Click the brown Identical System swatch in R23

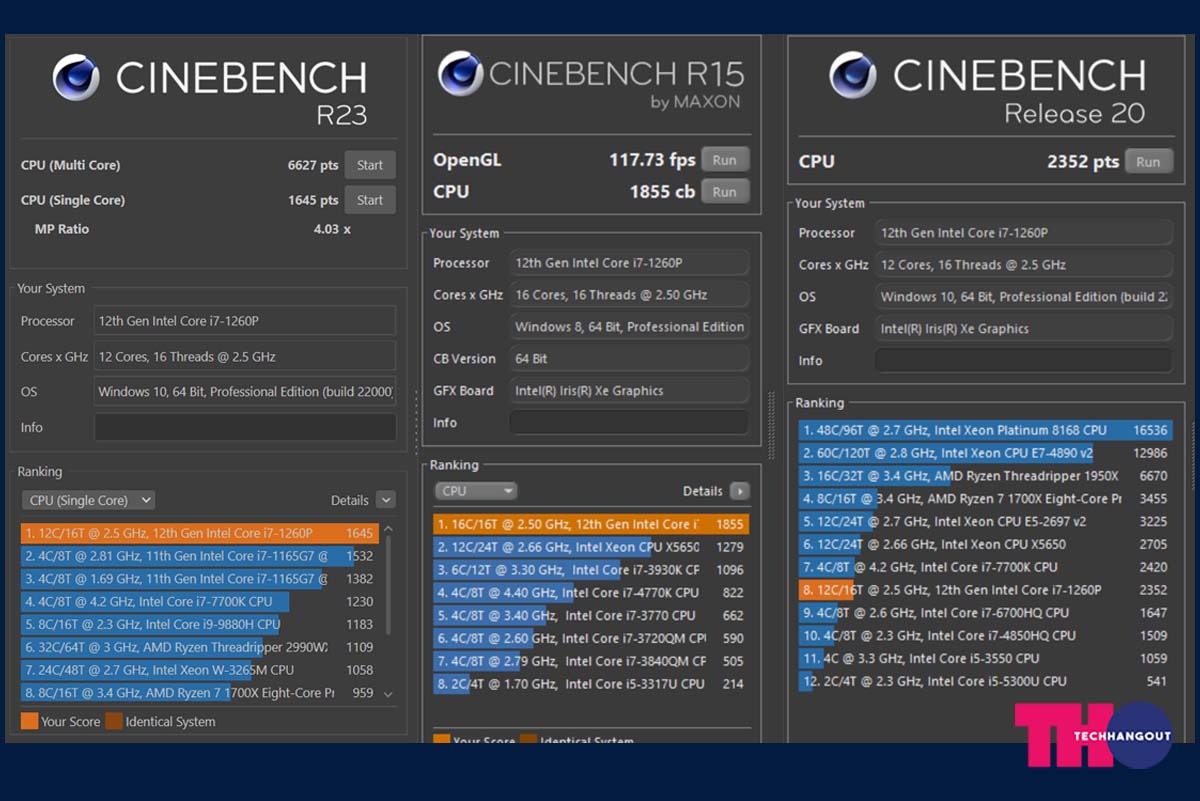click(113, 721)
